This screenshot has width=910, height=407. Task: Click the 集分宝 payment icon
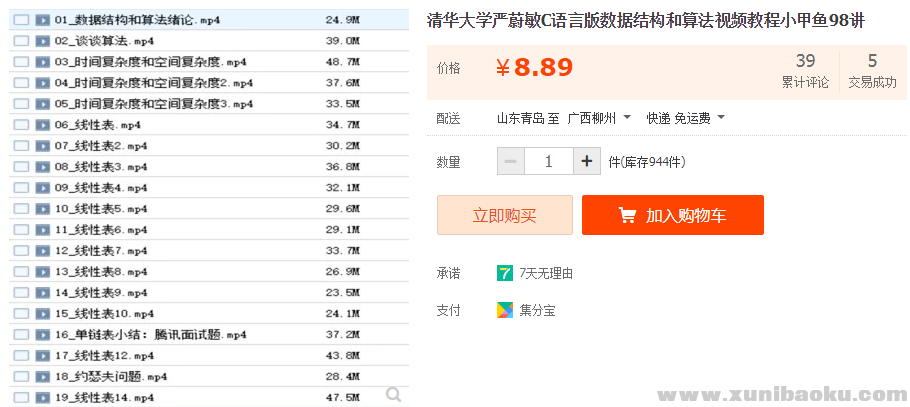pyautogui.click(x=505, y=310)
